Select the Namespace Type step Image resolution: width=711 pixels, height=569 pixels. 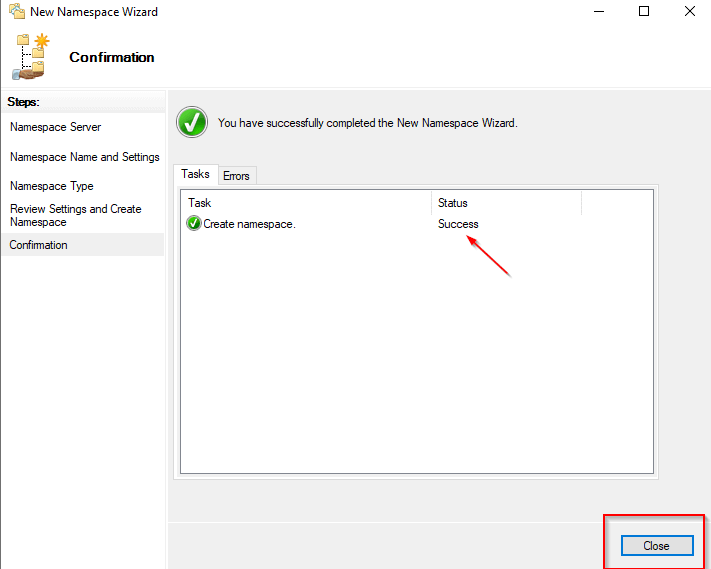click(52, 186)
